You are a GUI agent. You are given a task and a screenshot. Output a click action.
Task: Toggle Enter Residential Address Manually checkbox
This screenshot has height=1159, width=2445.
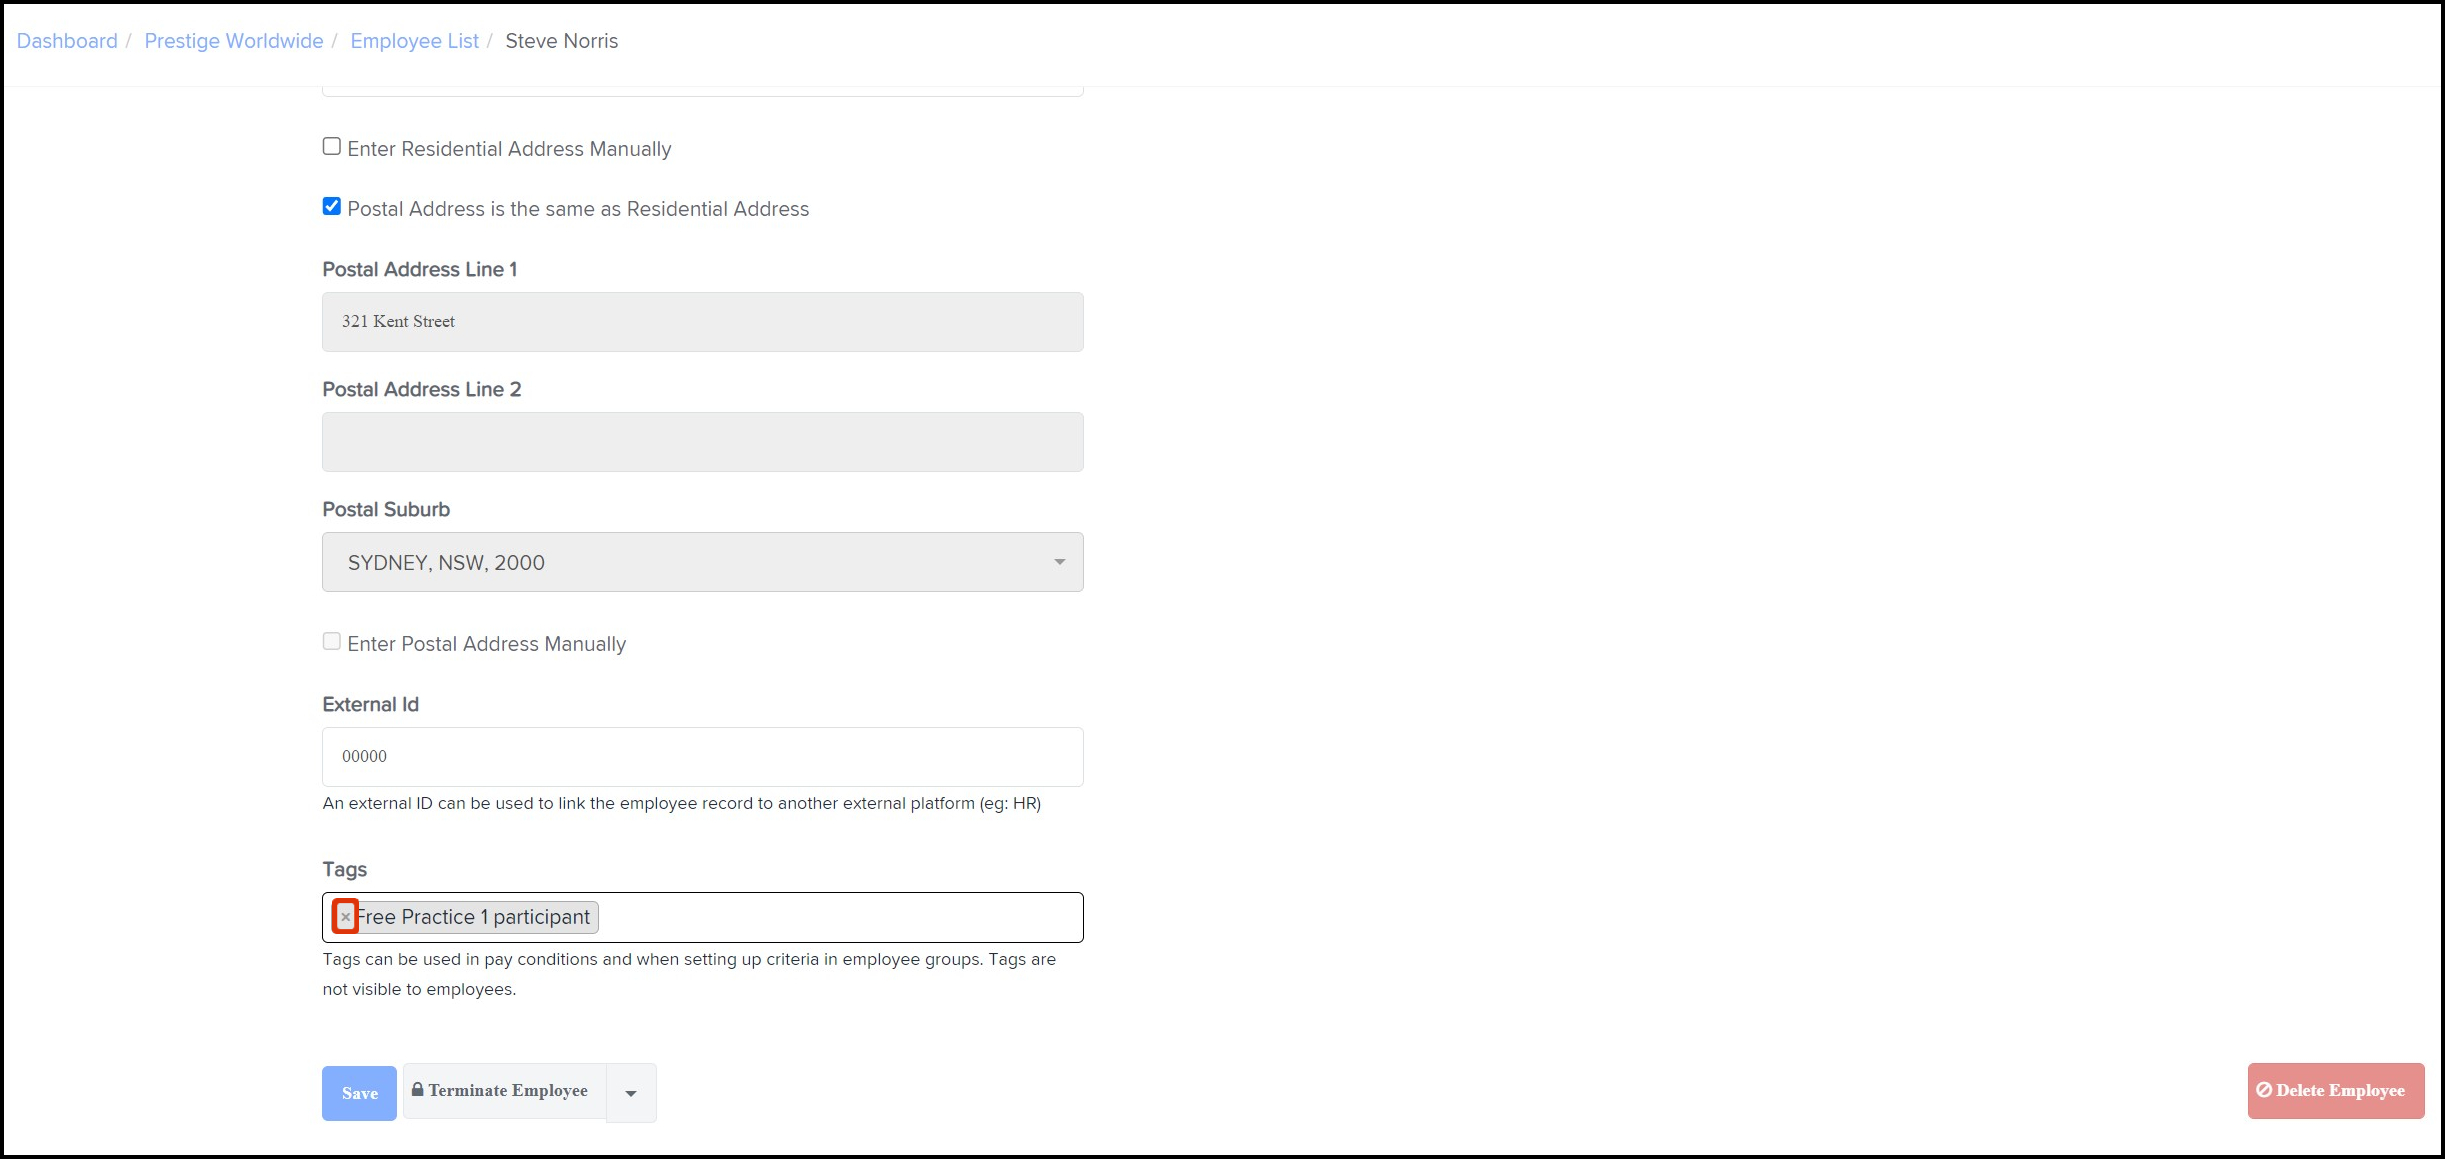pyautogui.click(x=332, y=147)
